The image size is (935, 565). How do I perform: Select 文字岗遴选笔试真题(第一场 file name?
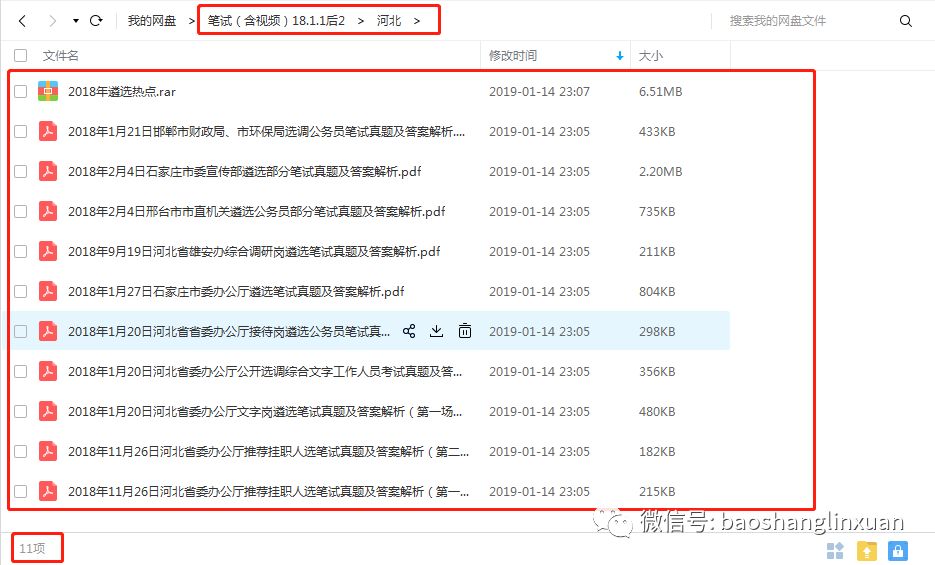coord(265,411)
